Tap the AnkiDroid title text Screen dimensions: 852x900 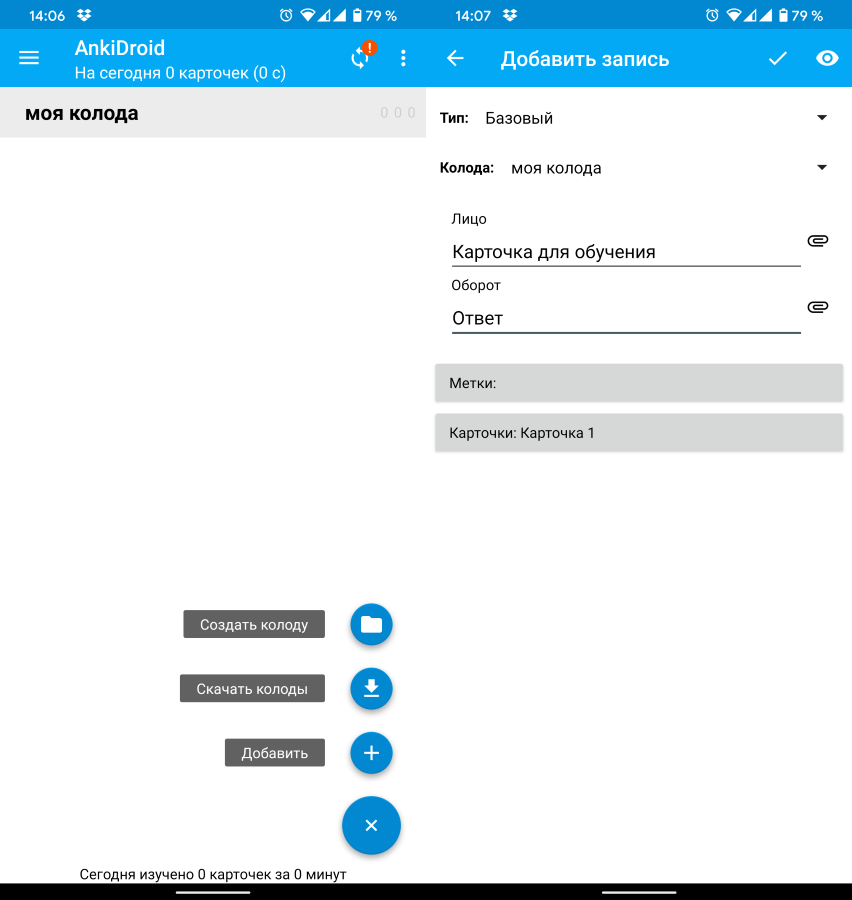119,48
